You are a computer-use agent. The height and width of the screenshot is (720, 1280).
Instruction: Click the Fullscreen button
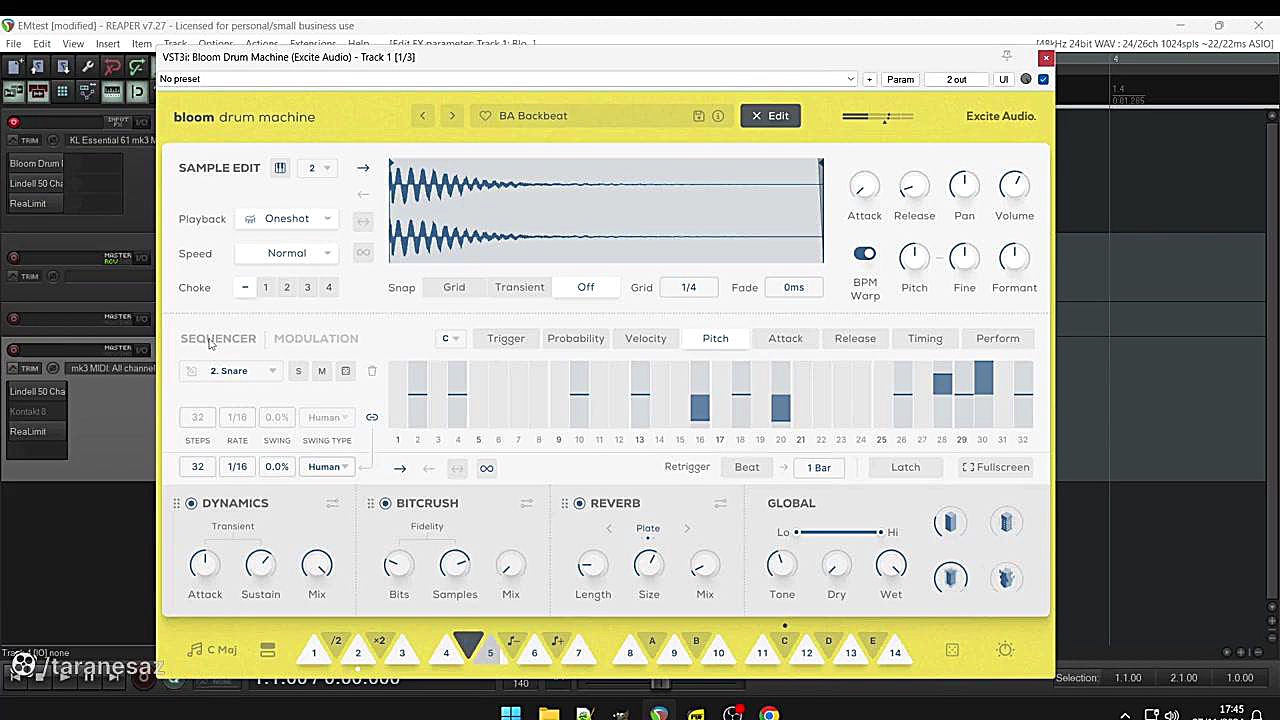click(x=995, y=467)
